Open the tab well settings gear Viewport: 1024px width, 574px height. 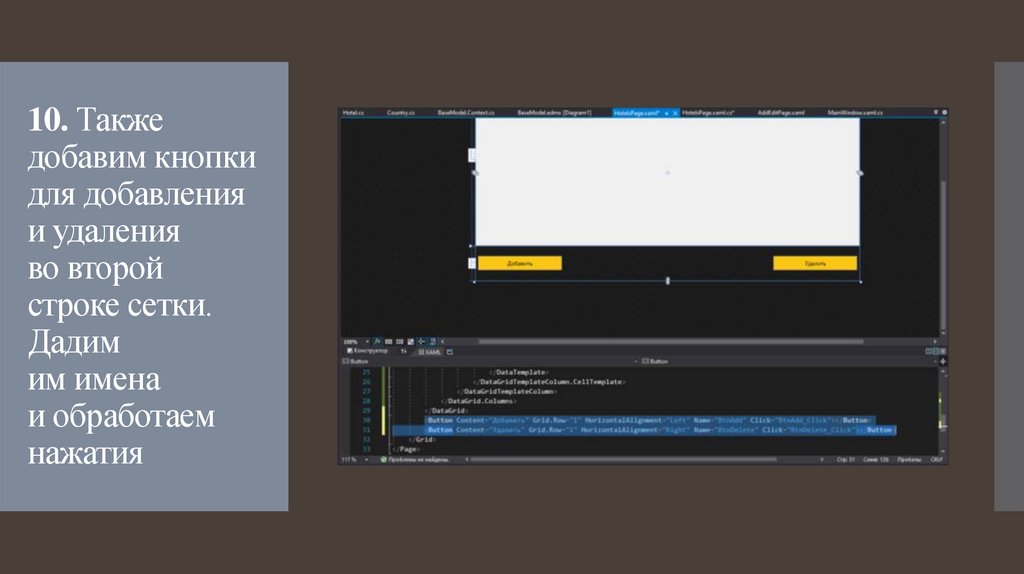944,113
